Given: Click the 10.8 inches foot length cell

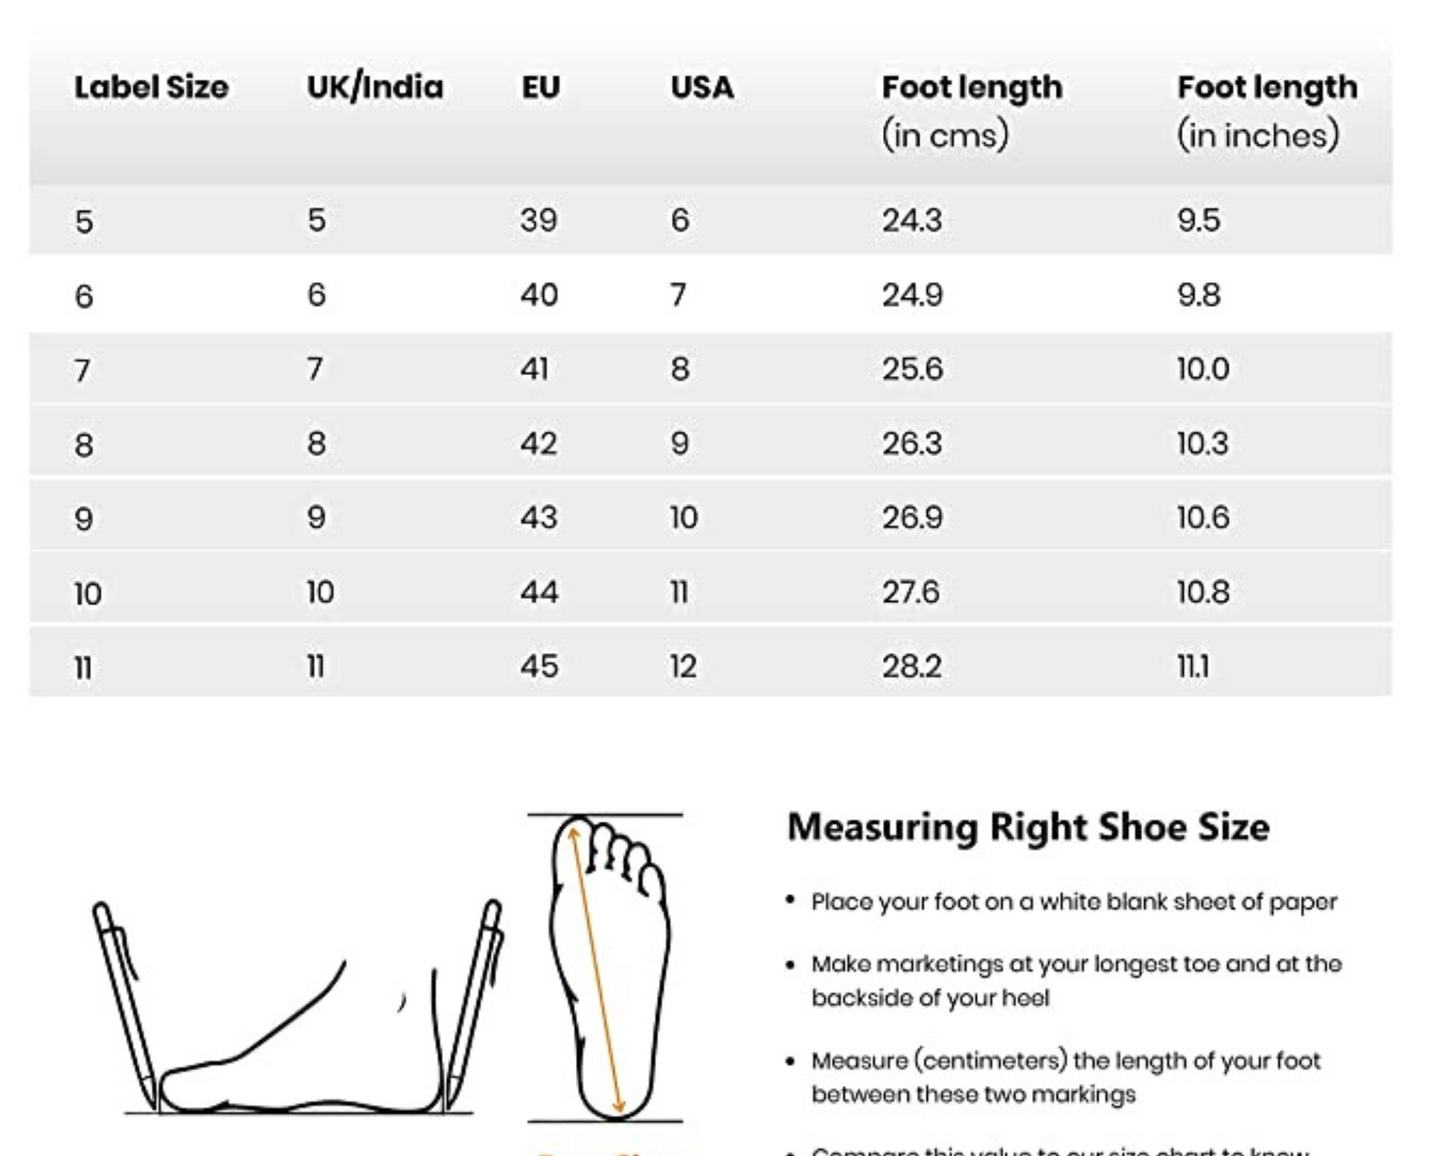Looking at the screenshot, I should click(x=1203, y=592).
